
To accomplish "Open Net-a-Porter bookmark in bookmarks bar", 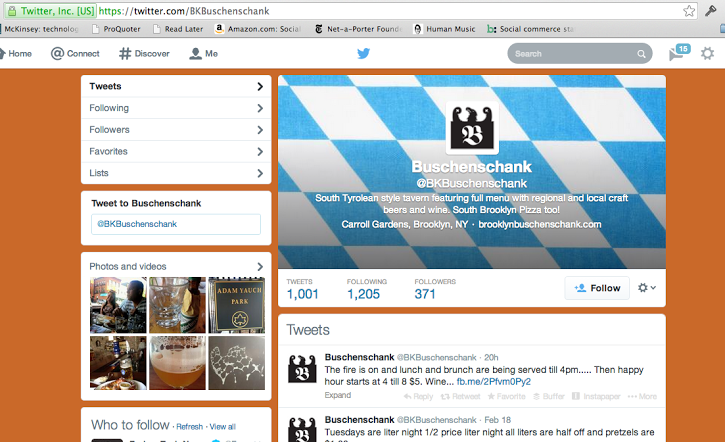I will (358, 29).
